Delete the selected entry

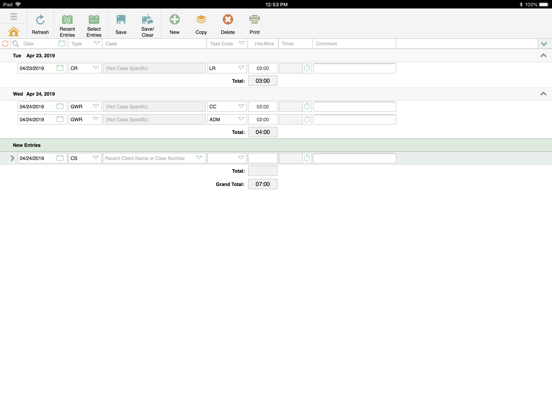(228, 24)
